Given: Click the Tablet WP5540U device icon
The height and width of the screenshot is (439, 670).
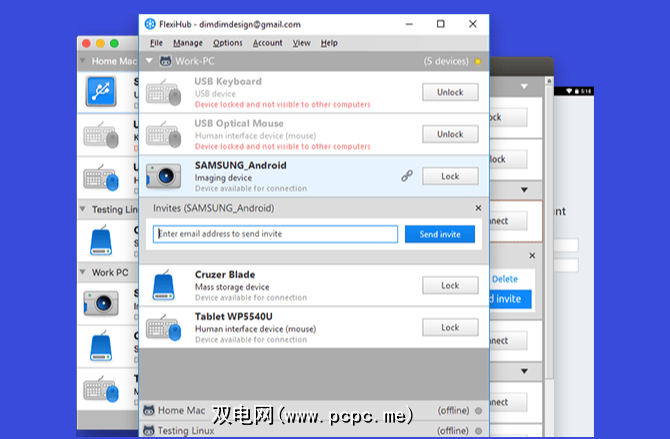Looking at the screenshot, I should 164,327.
